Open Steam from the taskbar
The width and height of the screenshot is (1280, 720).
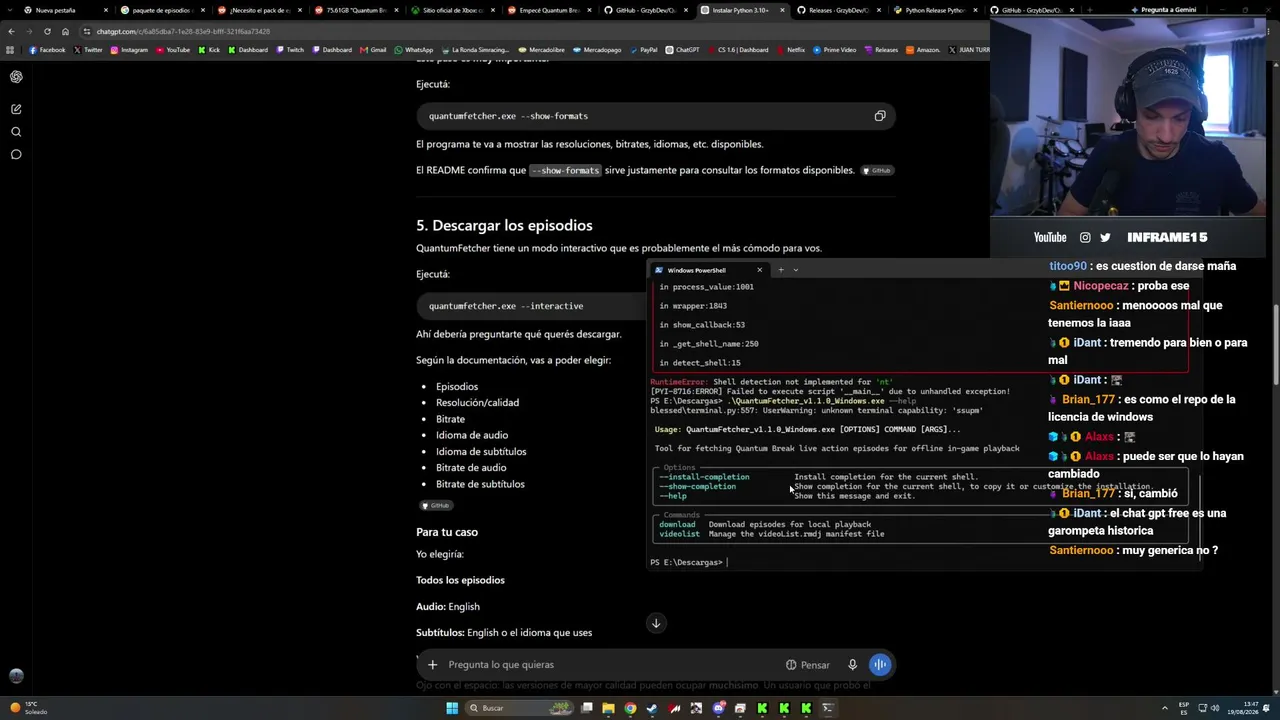(652, 708)
